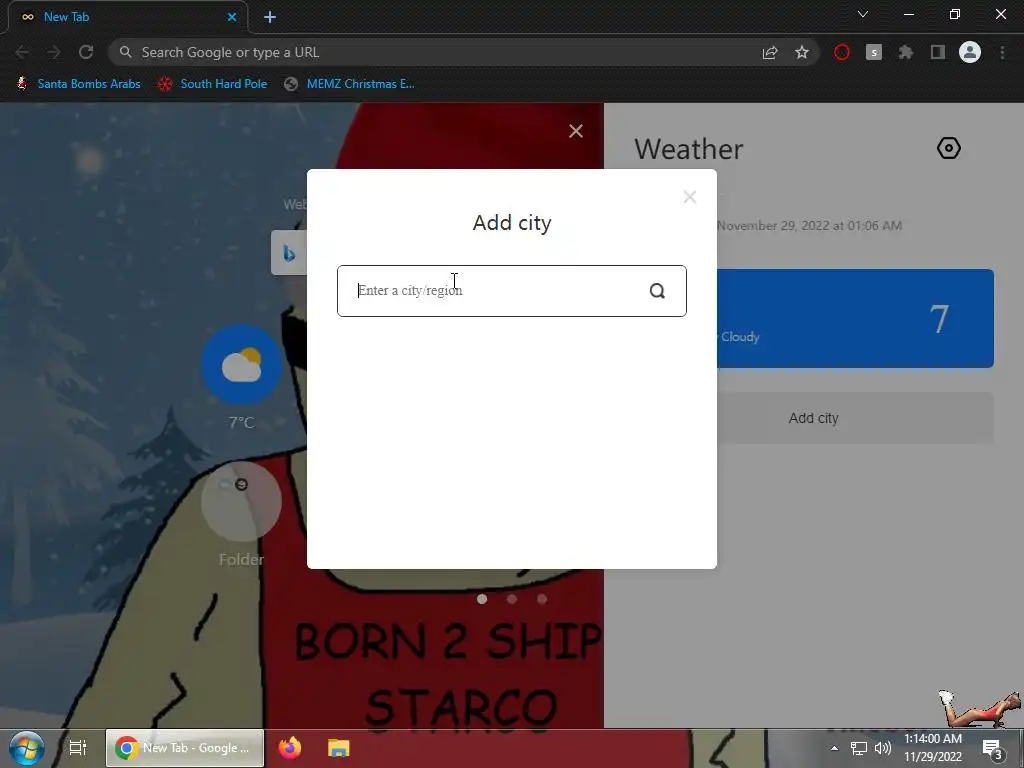Open the notification center icon
This screenshot has width=1024, height=768.
[x=992, y=748]
